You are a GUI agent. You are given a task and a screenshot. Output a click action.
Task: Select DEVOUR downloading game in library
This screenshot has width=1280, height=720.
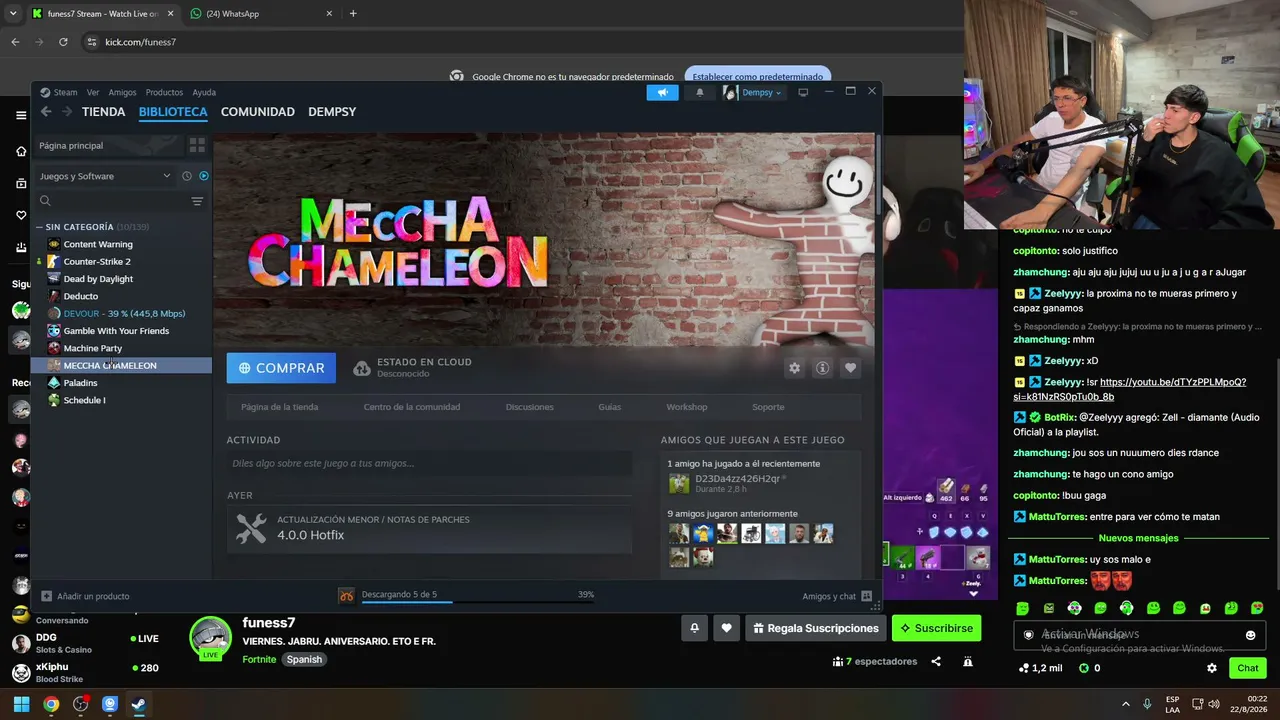pyautogui.click(x=122, y=313)
